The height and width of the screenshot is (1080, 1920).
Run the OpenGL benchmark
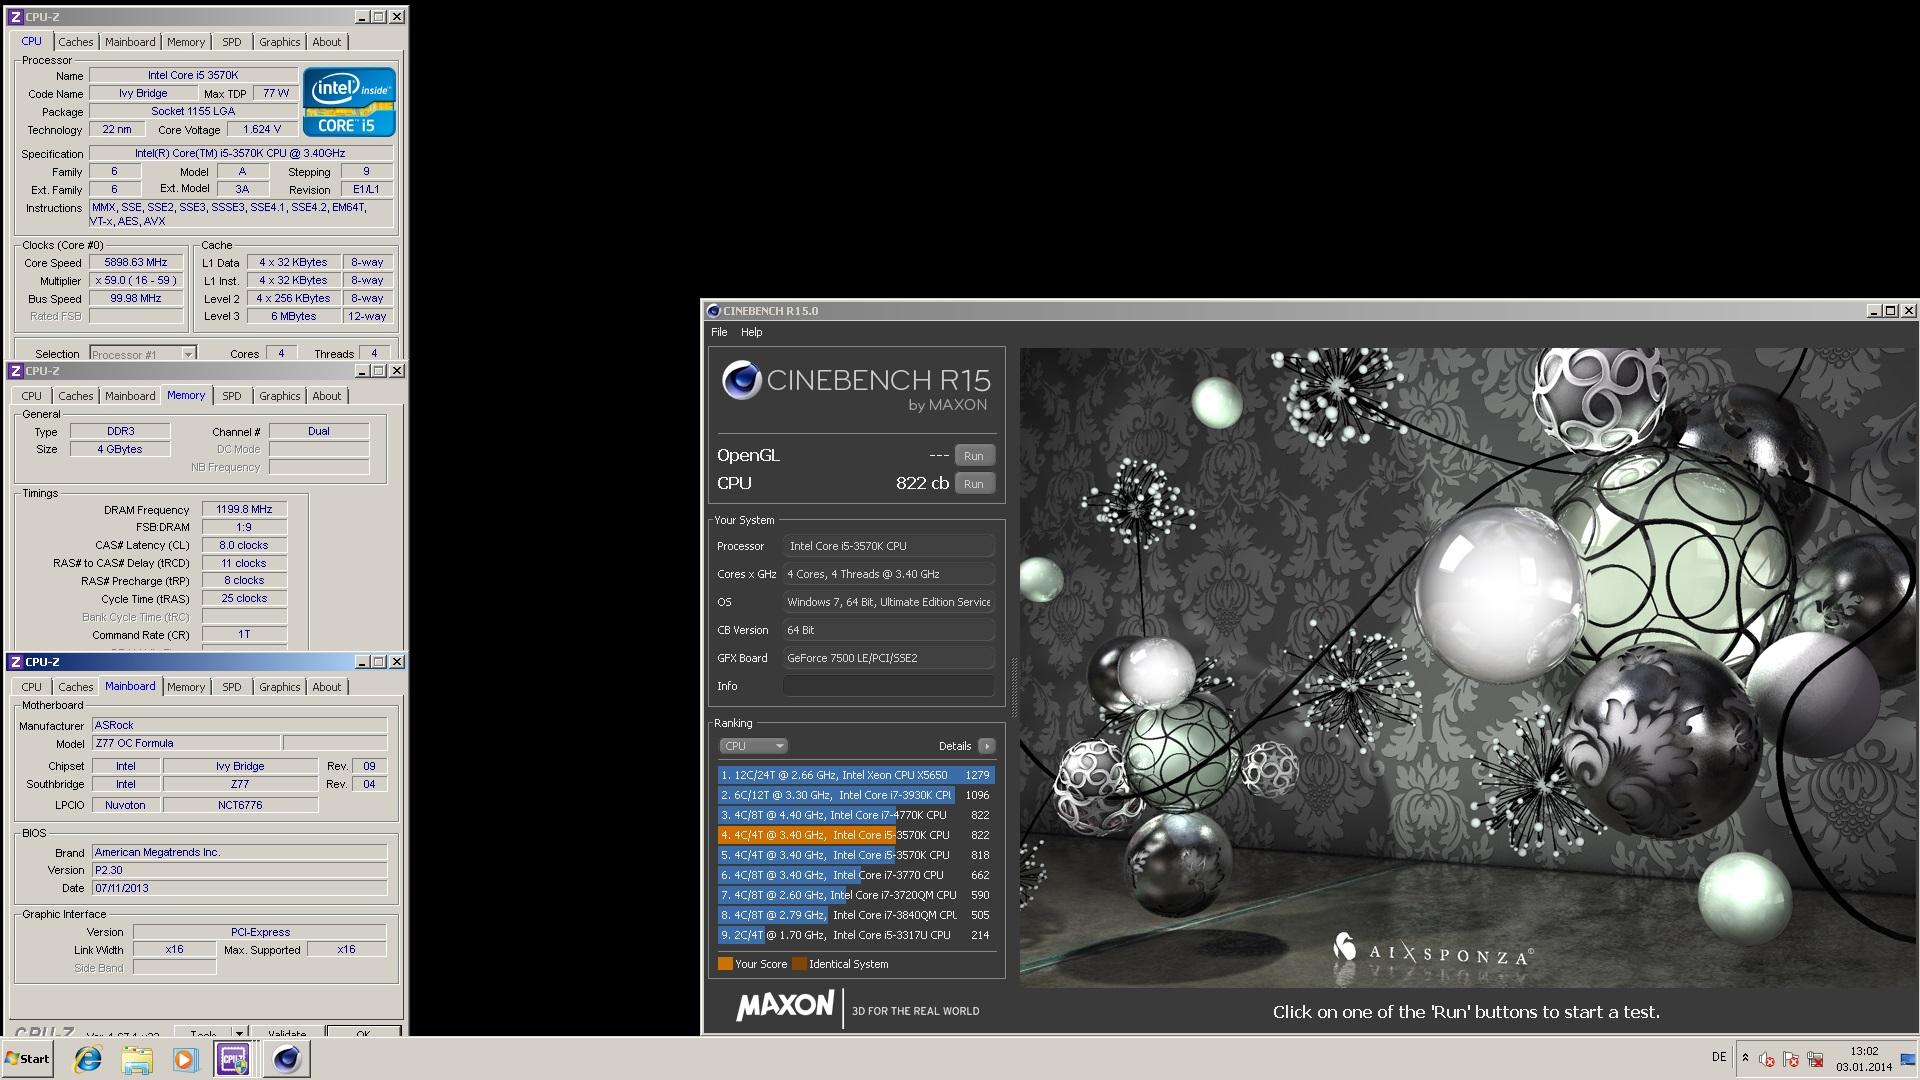click(x=974, y=456)
